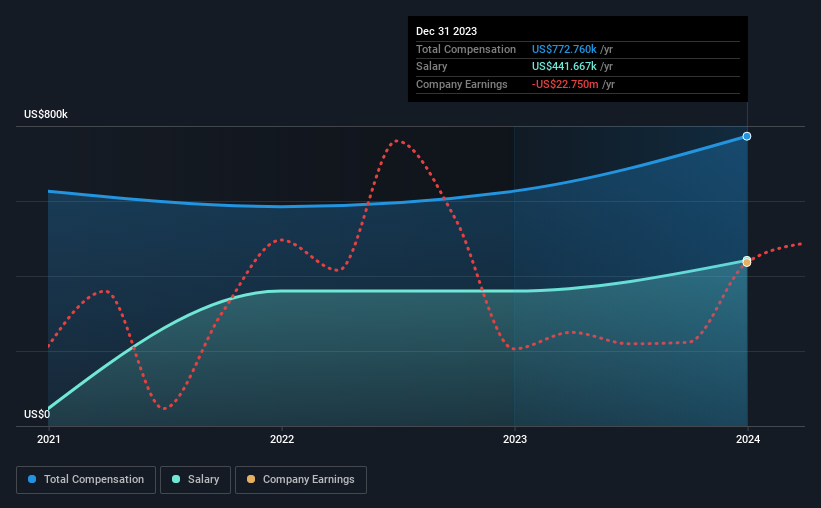Toggle the Company Earnings legend button
Viewport: 821px width, 508px height.
301,480
